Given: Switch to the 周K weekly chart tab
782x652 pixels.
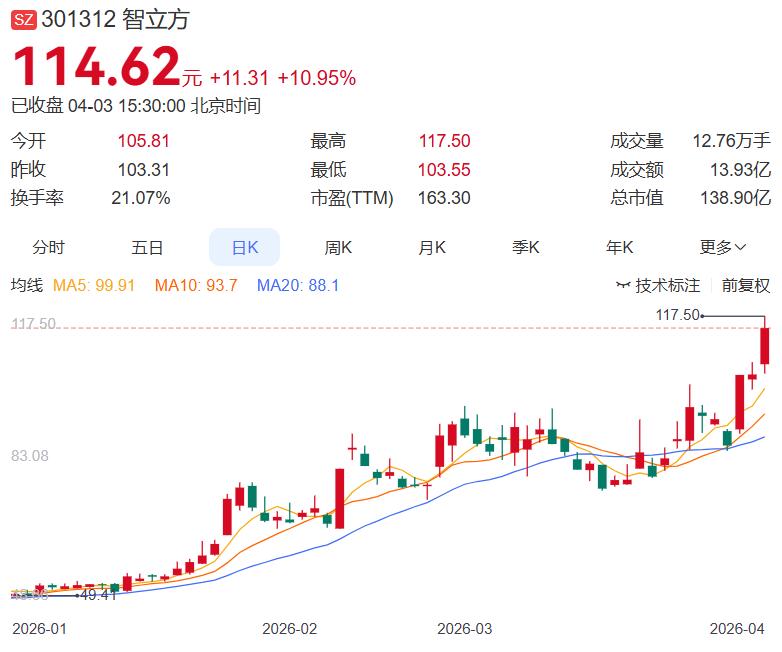Looking at the screenshot, I should click(338, 247).
